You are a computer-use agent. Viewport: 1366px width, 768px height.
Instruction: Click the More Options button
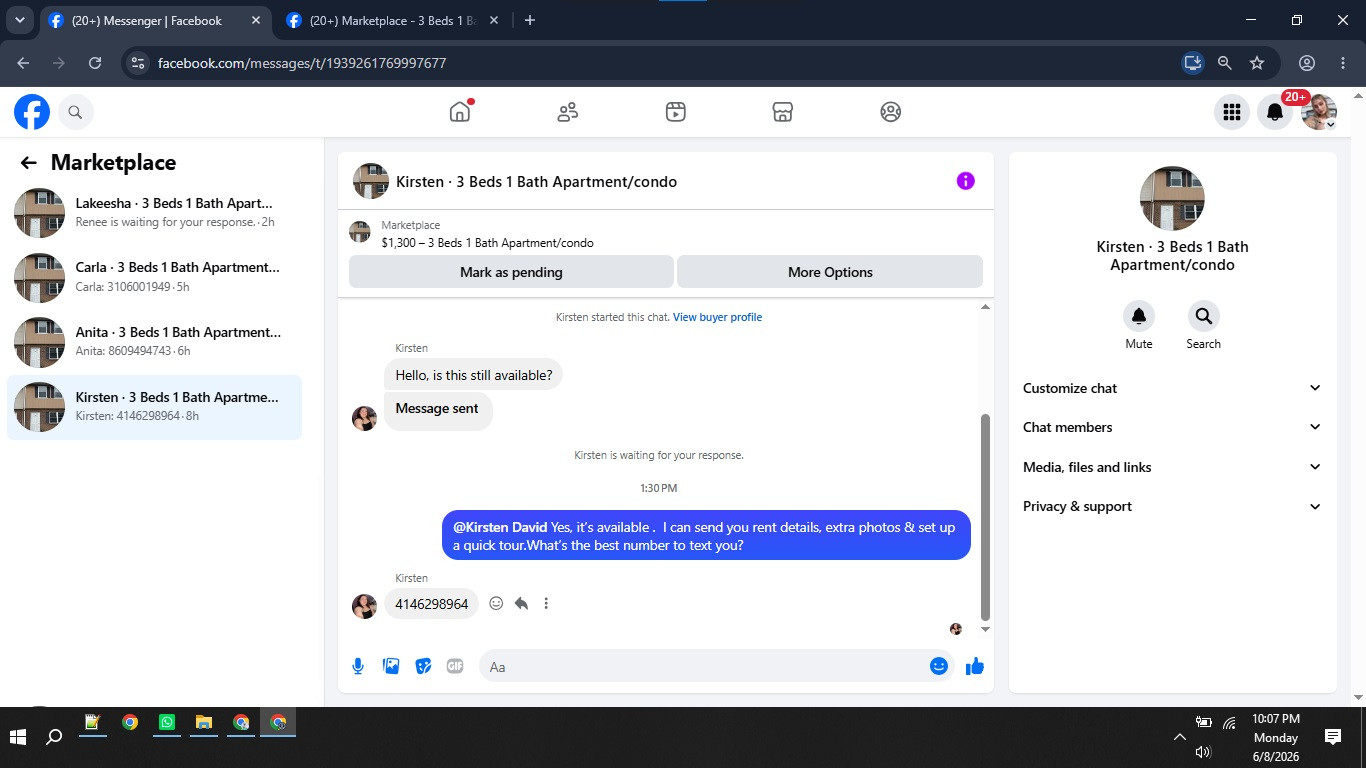830,272
